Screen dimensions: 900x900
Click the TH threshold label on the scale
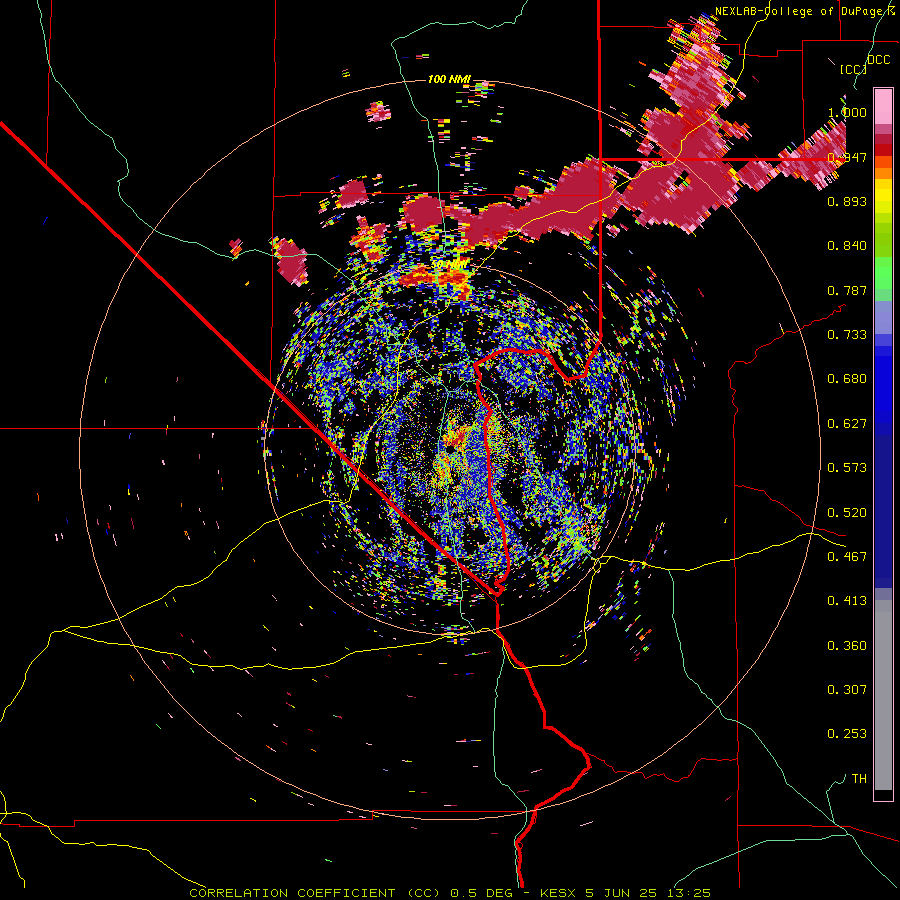click(x=859, y=779)
